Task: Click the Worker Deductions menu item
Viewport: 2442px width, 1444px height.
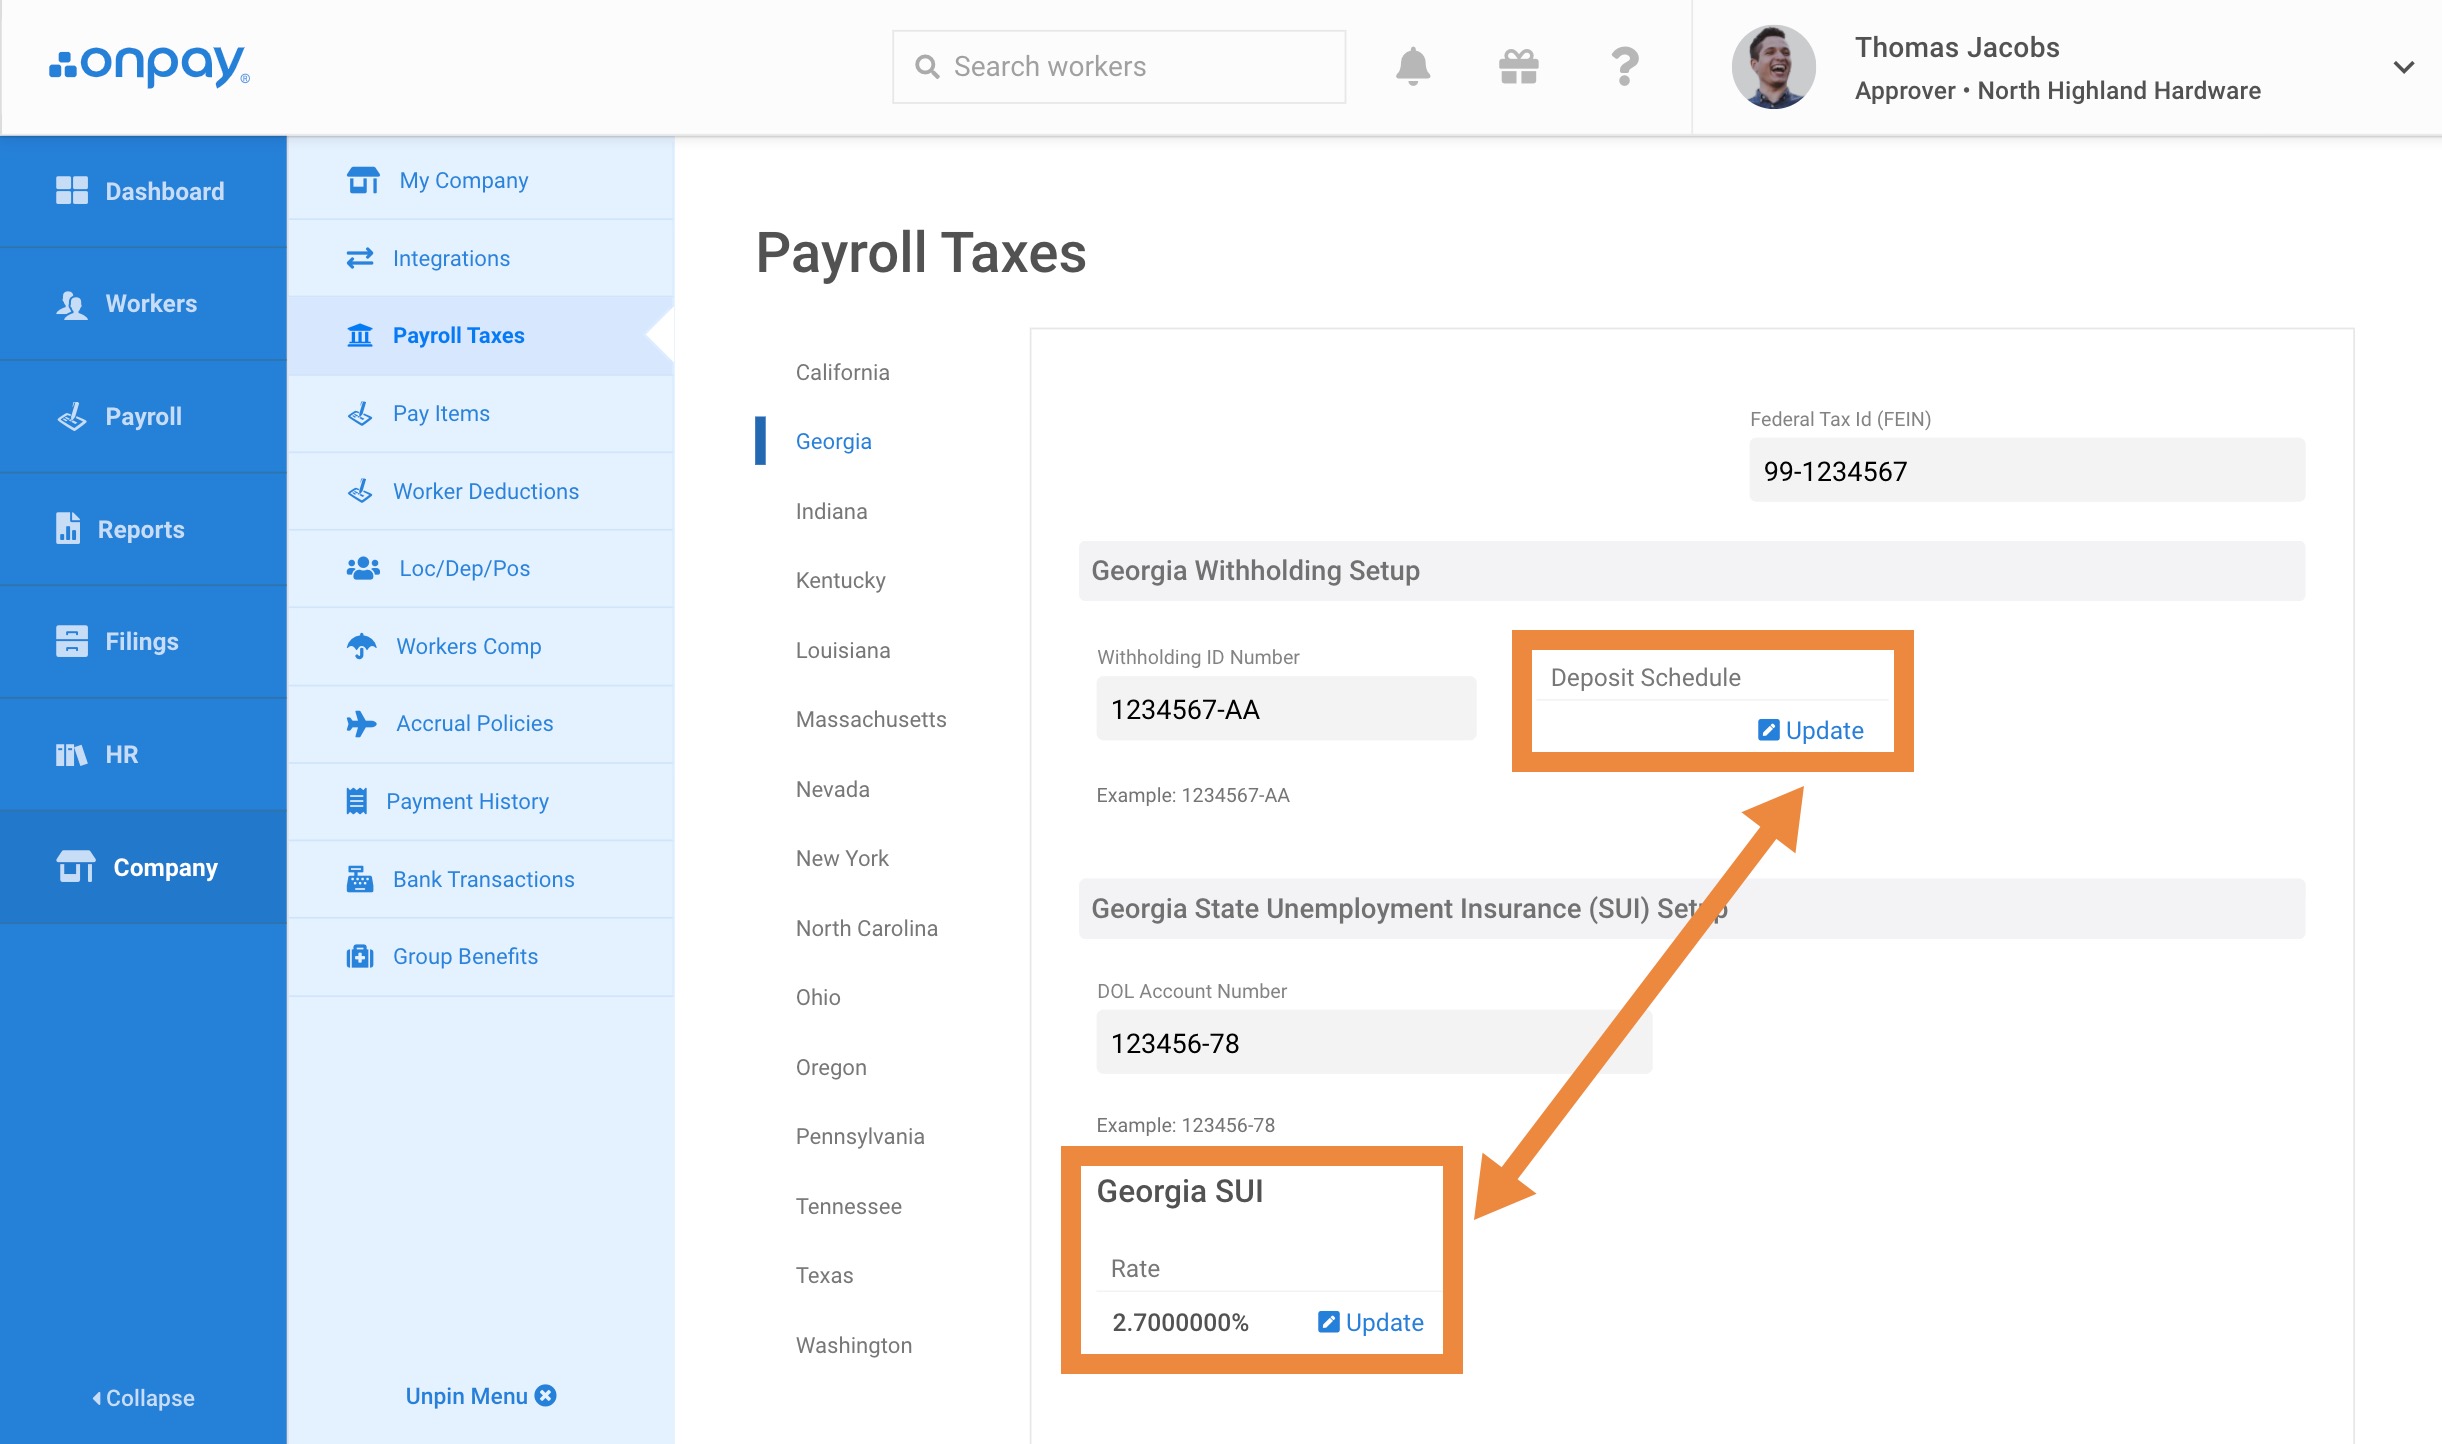Action: (x=486, y=490)
